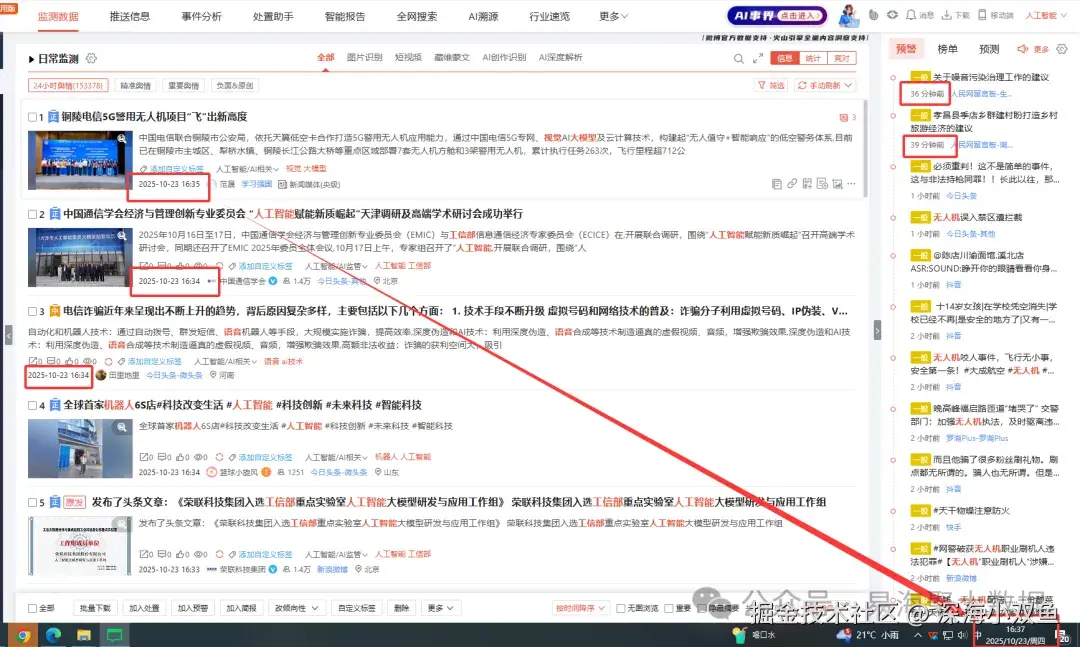Screen dimensions: 1080x647
Task: Switch to the 榜单 tab on right panel
Action: point(948,48)
